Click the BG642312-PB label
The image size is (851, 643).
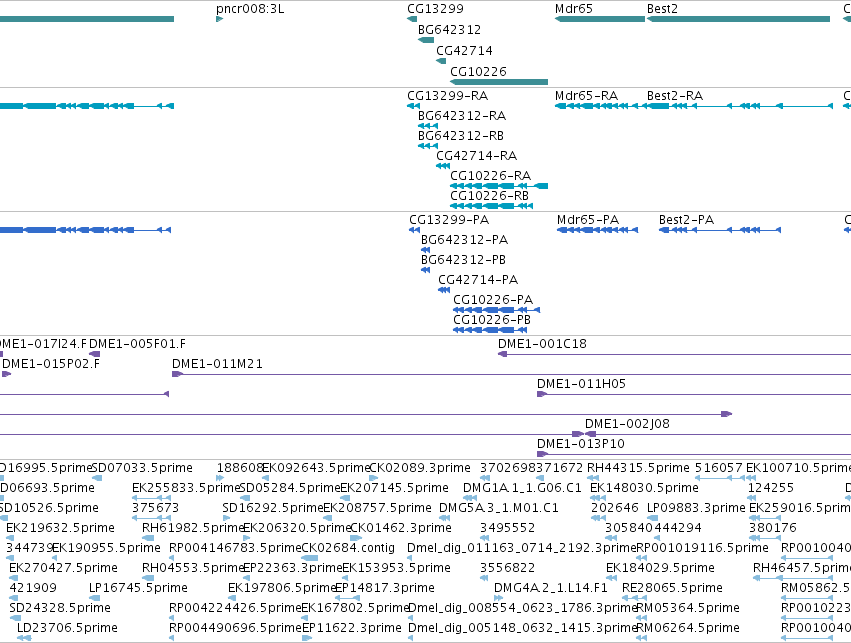[463, 260]
